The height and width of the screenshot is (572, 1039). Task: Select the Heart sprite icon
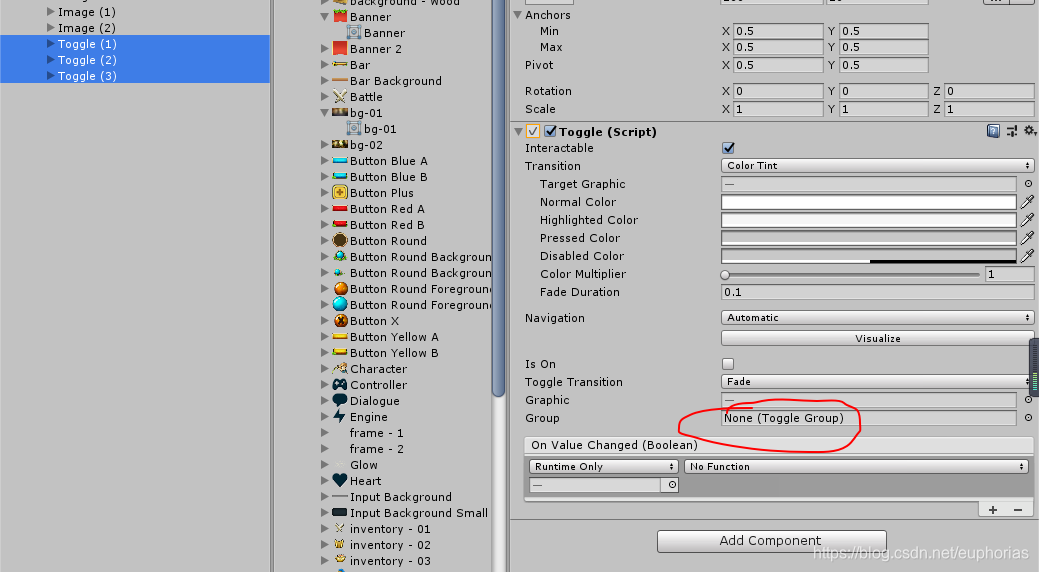(340, 481)
